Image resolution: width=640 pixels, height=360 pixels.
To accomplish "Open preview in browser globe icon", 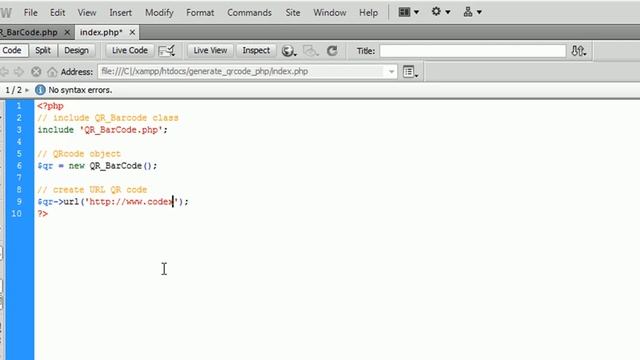I will tap(289, 51).
